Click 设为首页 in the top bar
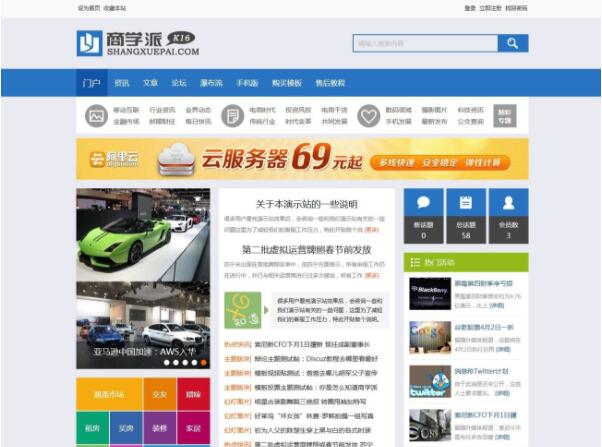This screenshot has height=447, width=602. [x=89, y=8]
